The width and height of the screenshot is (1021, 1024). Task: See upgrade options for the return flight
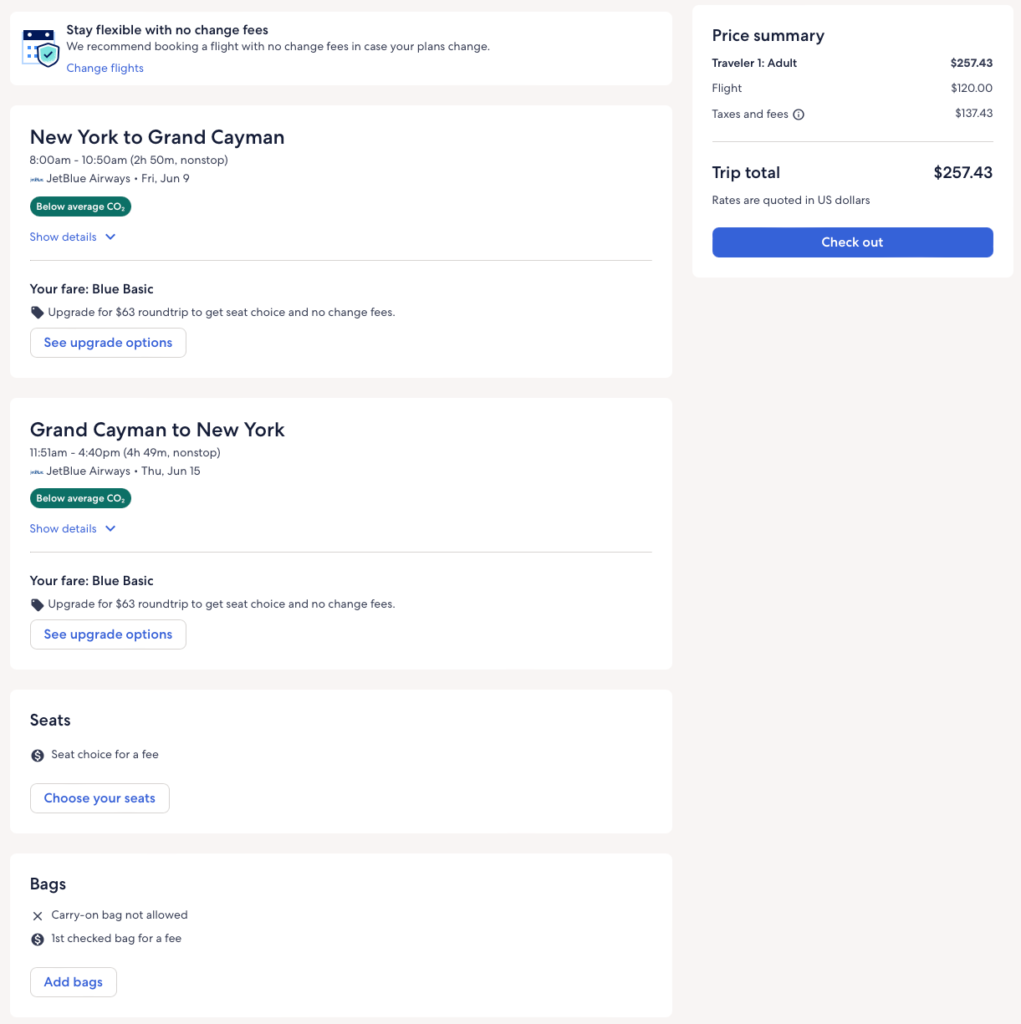click(108, 635)
